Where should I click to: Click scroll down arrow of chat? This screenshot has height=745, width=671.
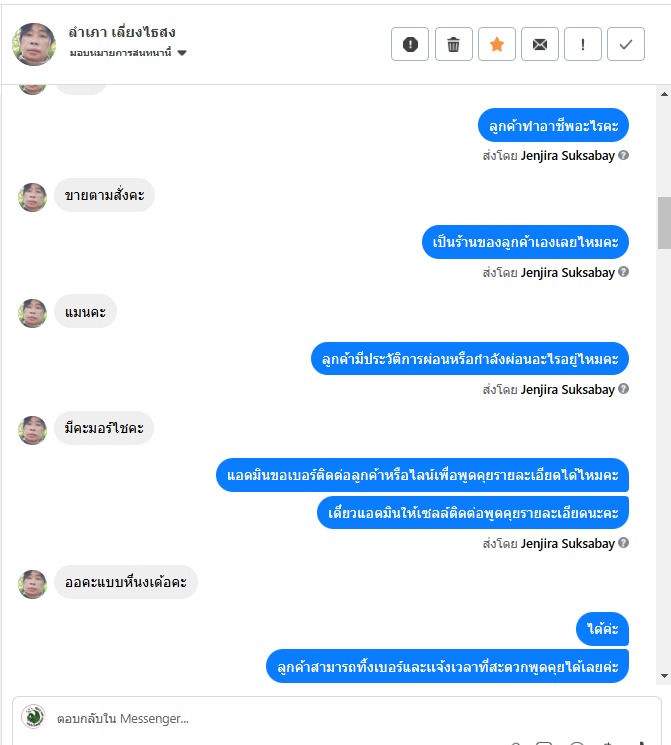point(664,676)
